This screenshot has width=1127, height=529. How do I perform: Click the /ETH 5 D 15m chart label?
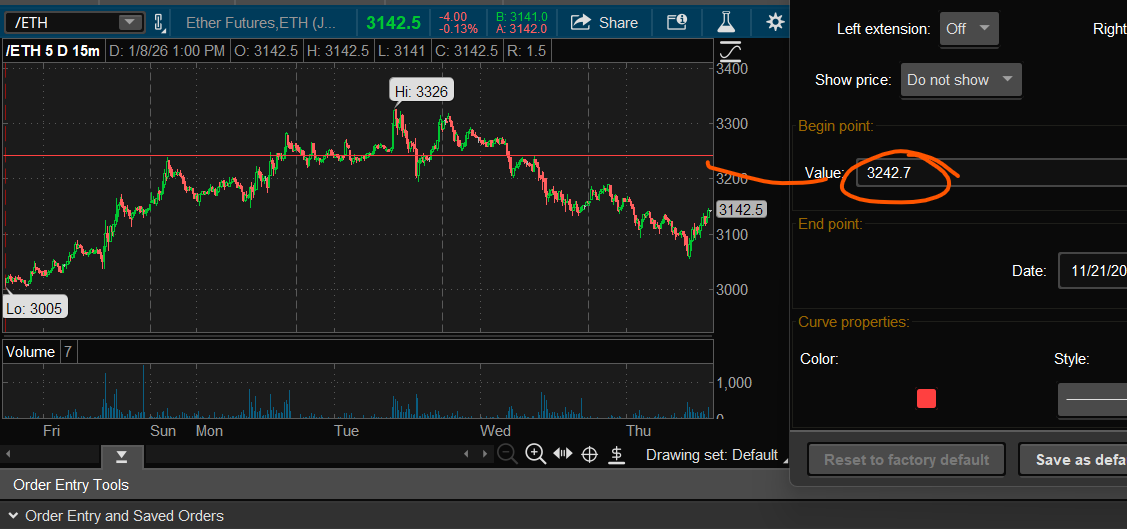pos(54,52)
